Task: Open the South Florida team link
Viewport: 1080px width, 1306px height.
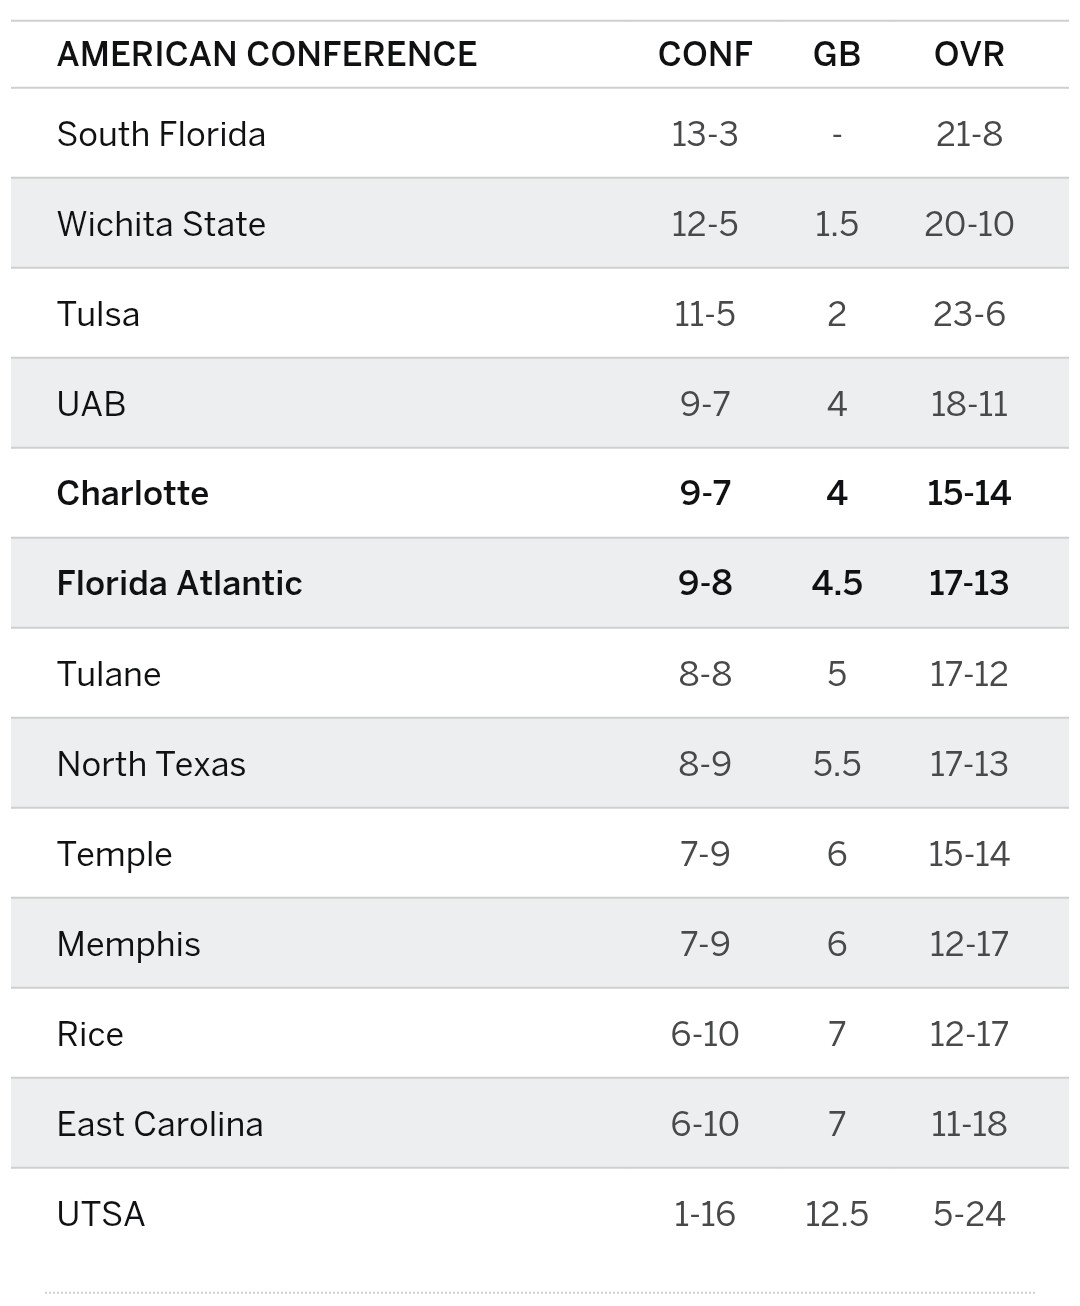Action: (x=161, y=134)
